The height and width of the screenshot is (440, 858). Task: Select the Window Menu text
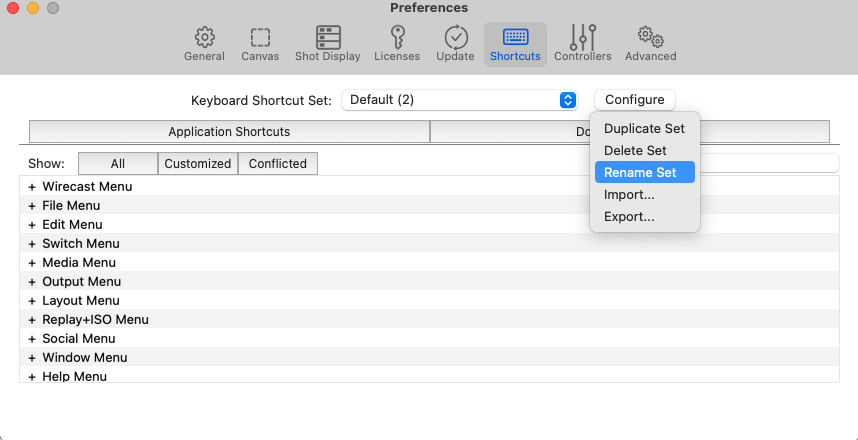[85, 357]
